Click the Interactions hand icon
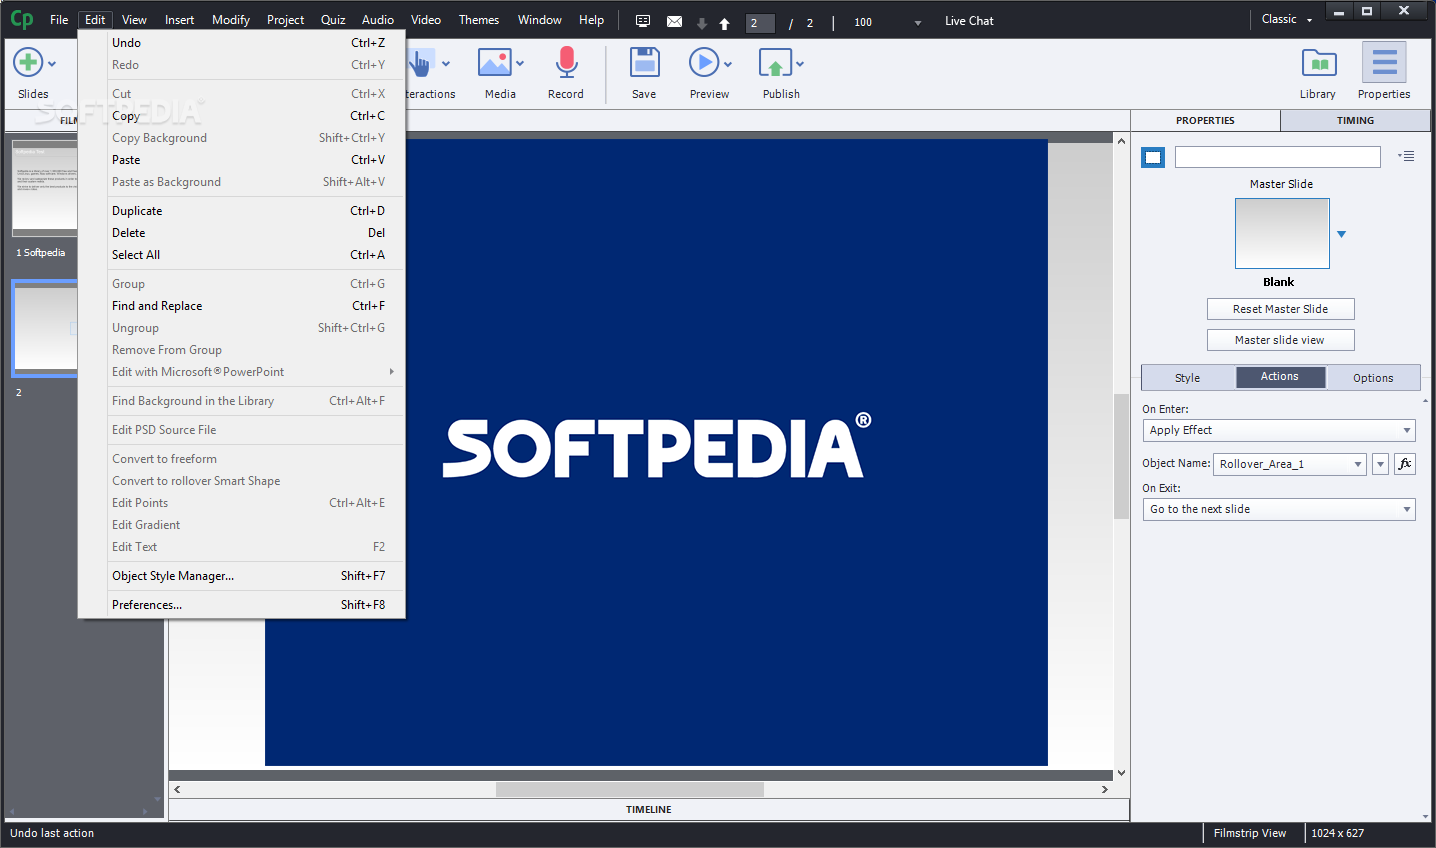This screenshot has height=848, width=1436. pyautogui.click(x=420, y=64)
